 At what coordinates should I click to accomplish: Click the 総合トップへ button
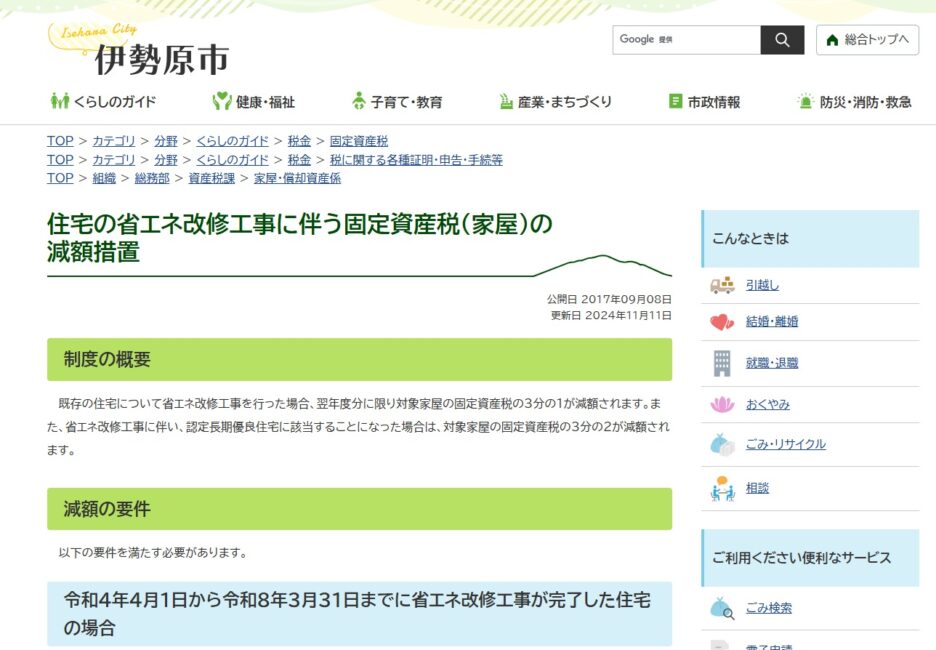[x=867, y=40]
